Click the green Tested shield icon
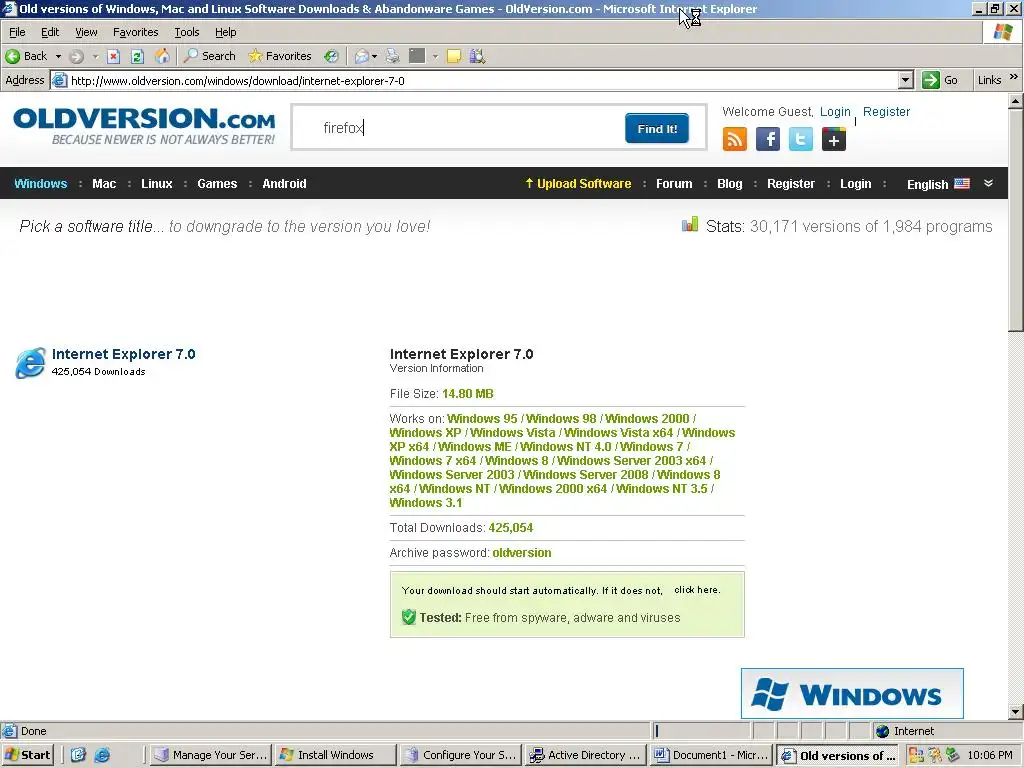 (409, 617)
